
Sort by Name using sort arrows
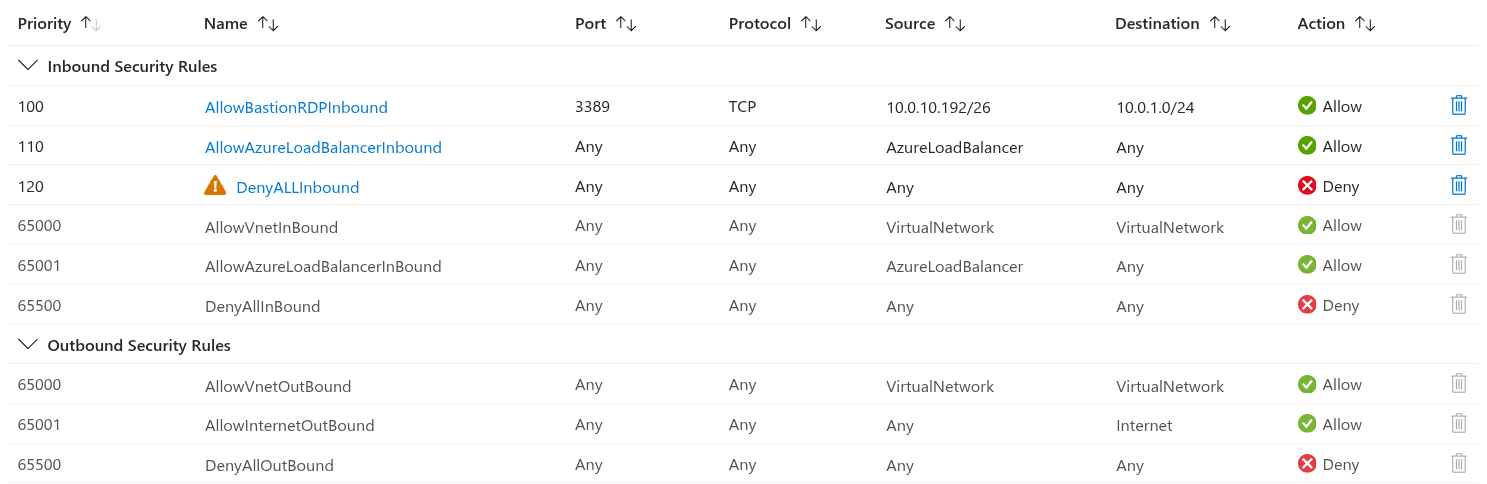coord(268,23)
